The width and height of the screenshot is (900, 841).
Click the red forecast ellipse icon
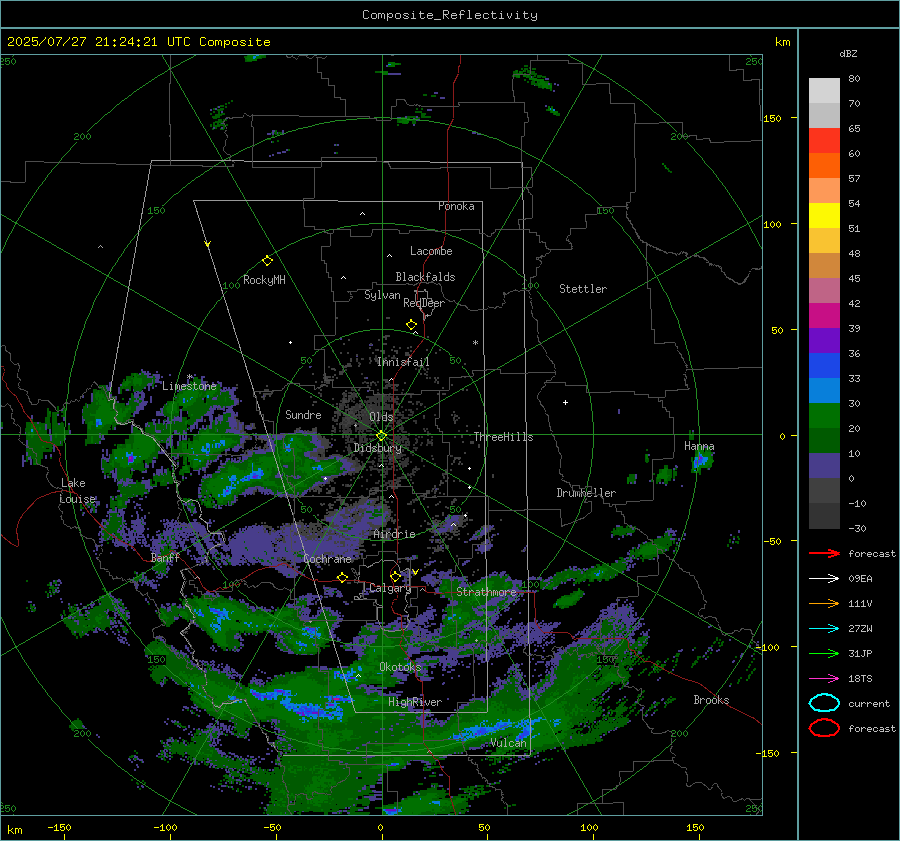(824, 728)
